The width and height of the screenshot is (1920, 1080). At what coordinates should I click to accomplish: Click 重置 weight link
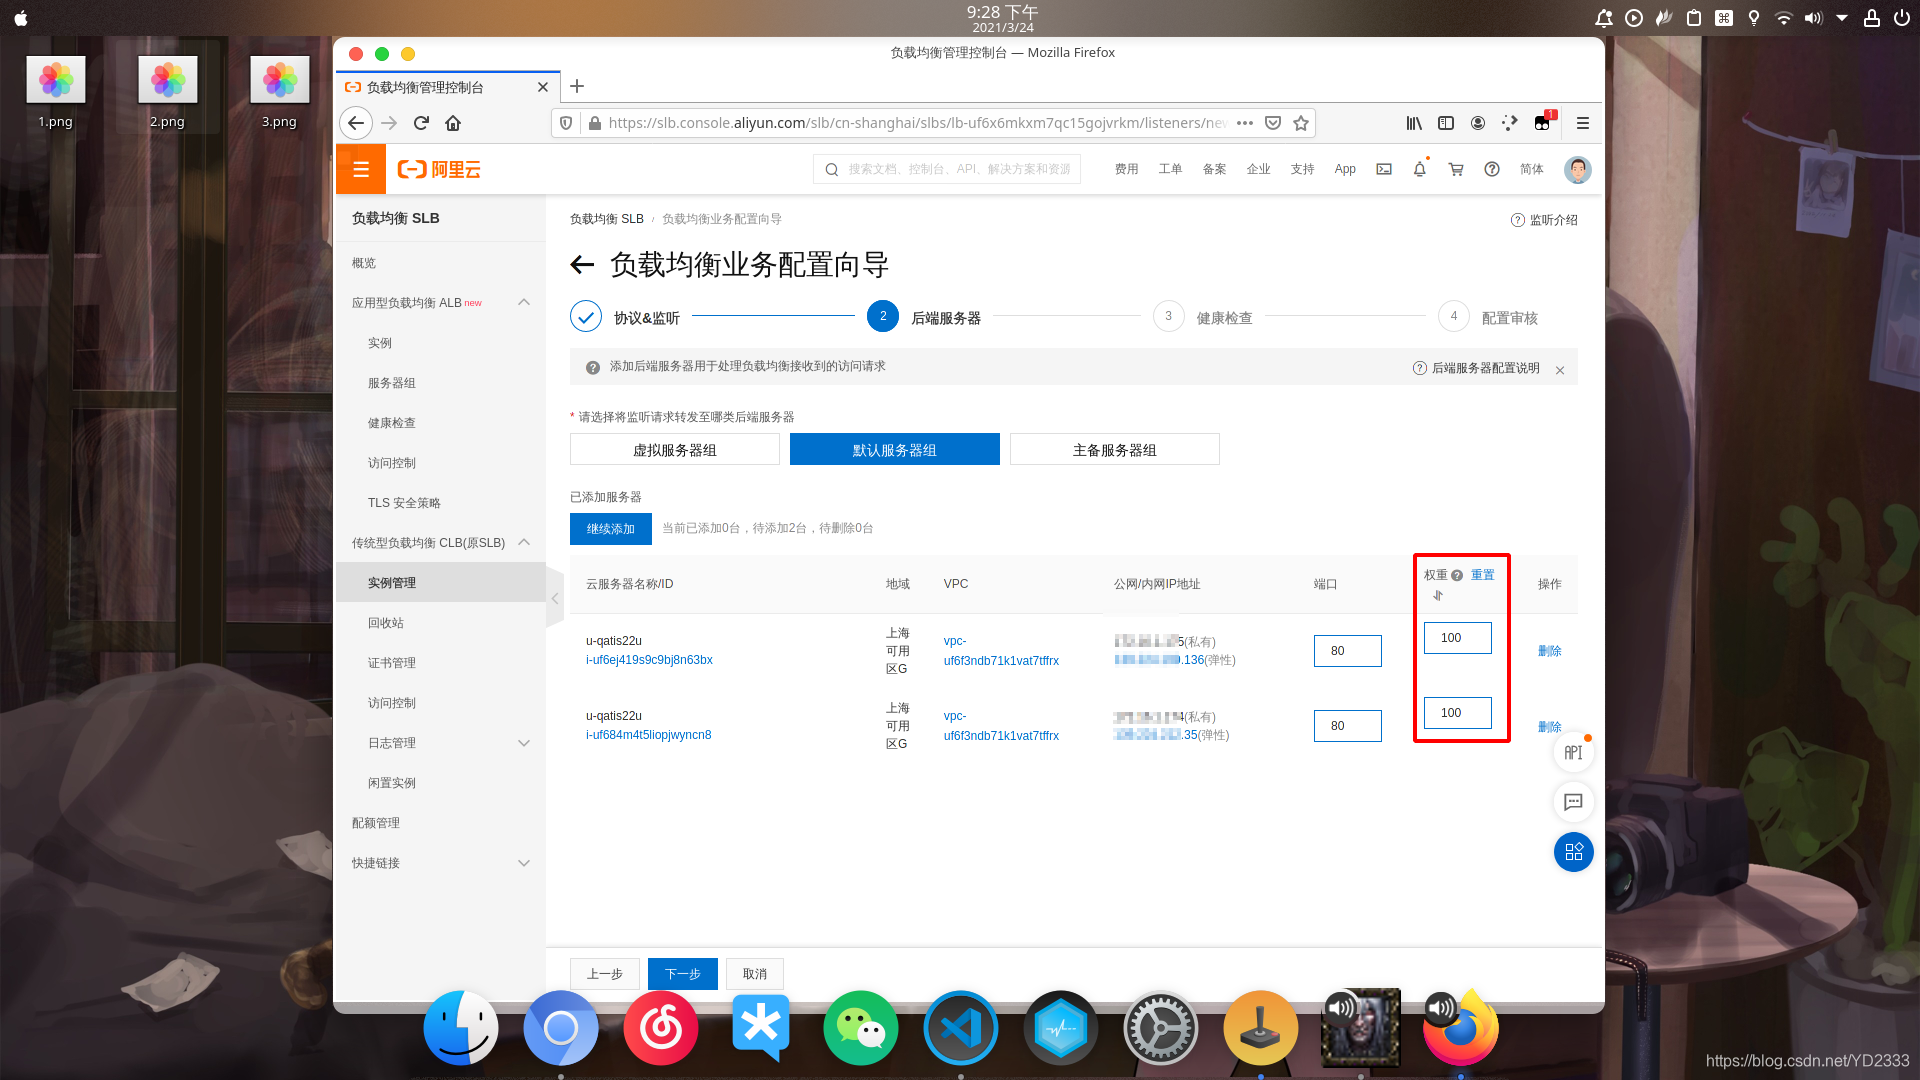pos(1483,575)
